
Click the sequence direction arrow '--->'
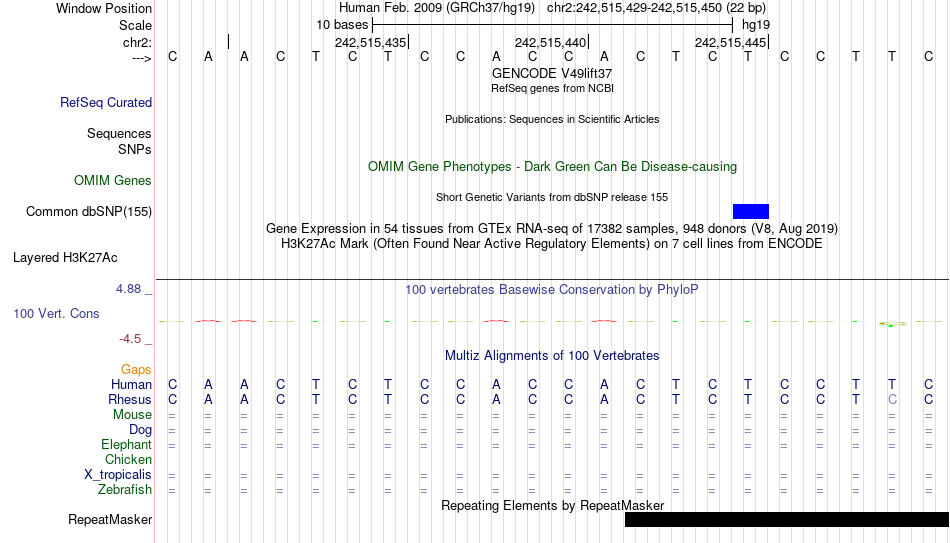(x=141, y=58)
